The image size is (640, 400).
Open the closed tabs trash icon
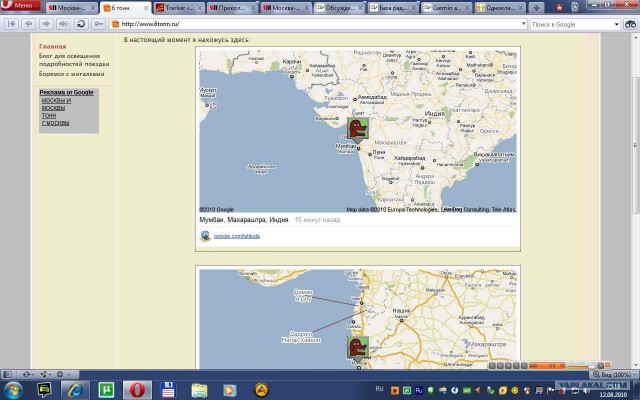coord(575,7)
